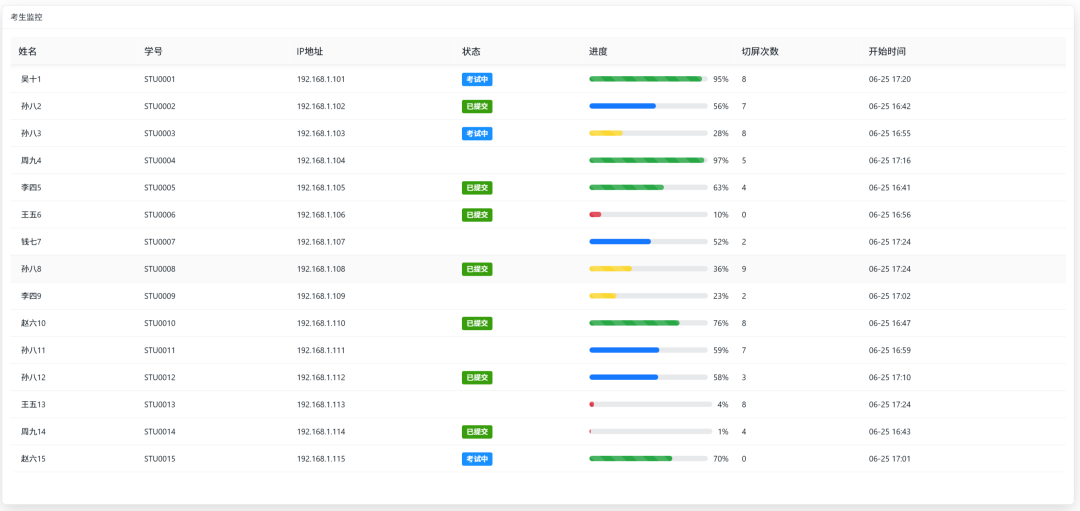Click IP address 192.168.1.104

click(x=321, y=160)
